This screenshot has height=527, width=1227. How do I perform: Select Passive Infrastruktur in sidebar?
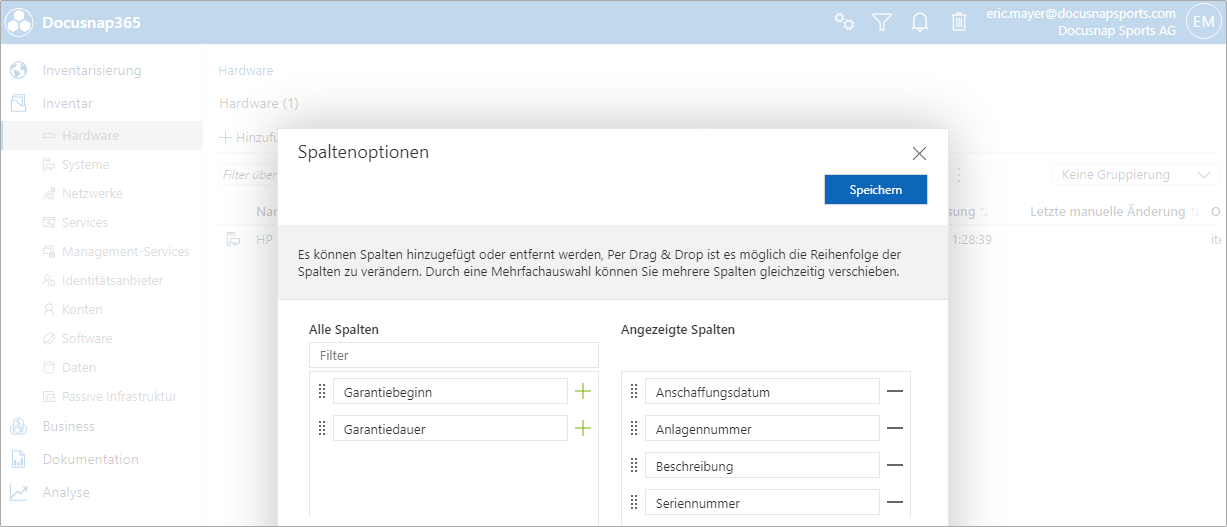[119, 397]
